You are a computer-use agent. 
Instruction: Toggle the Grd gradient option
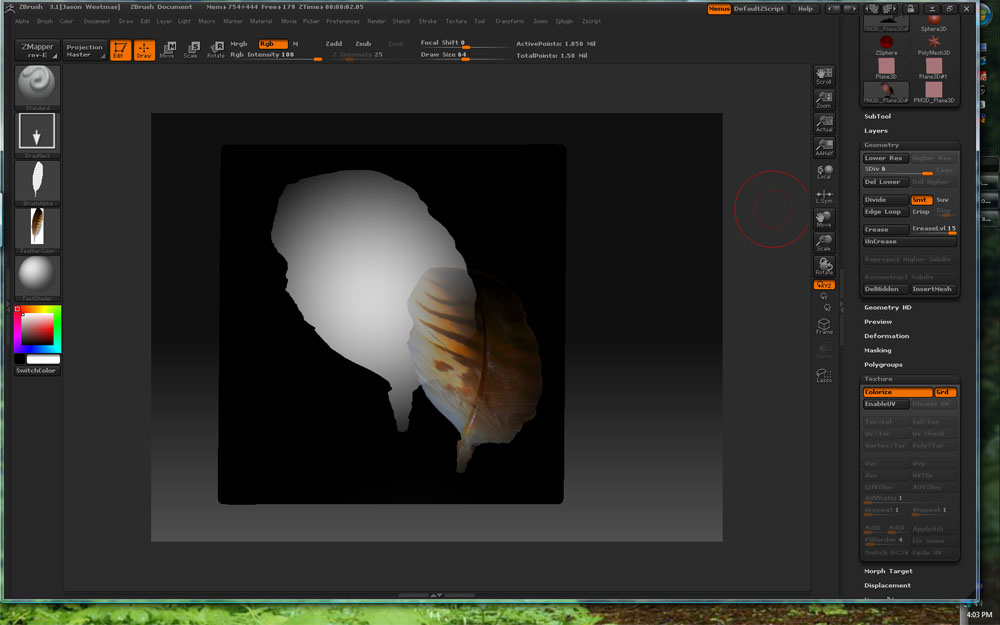(x=945, y=392)
